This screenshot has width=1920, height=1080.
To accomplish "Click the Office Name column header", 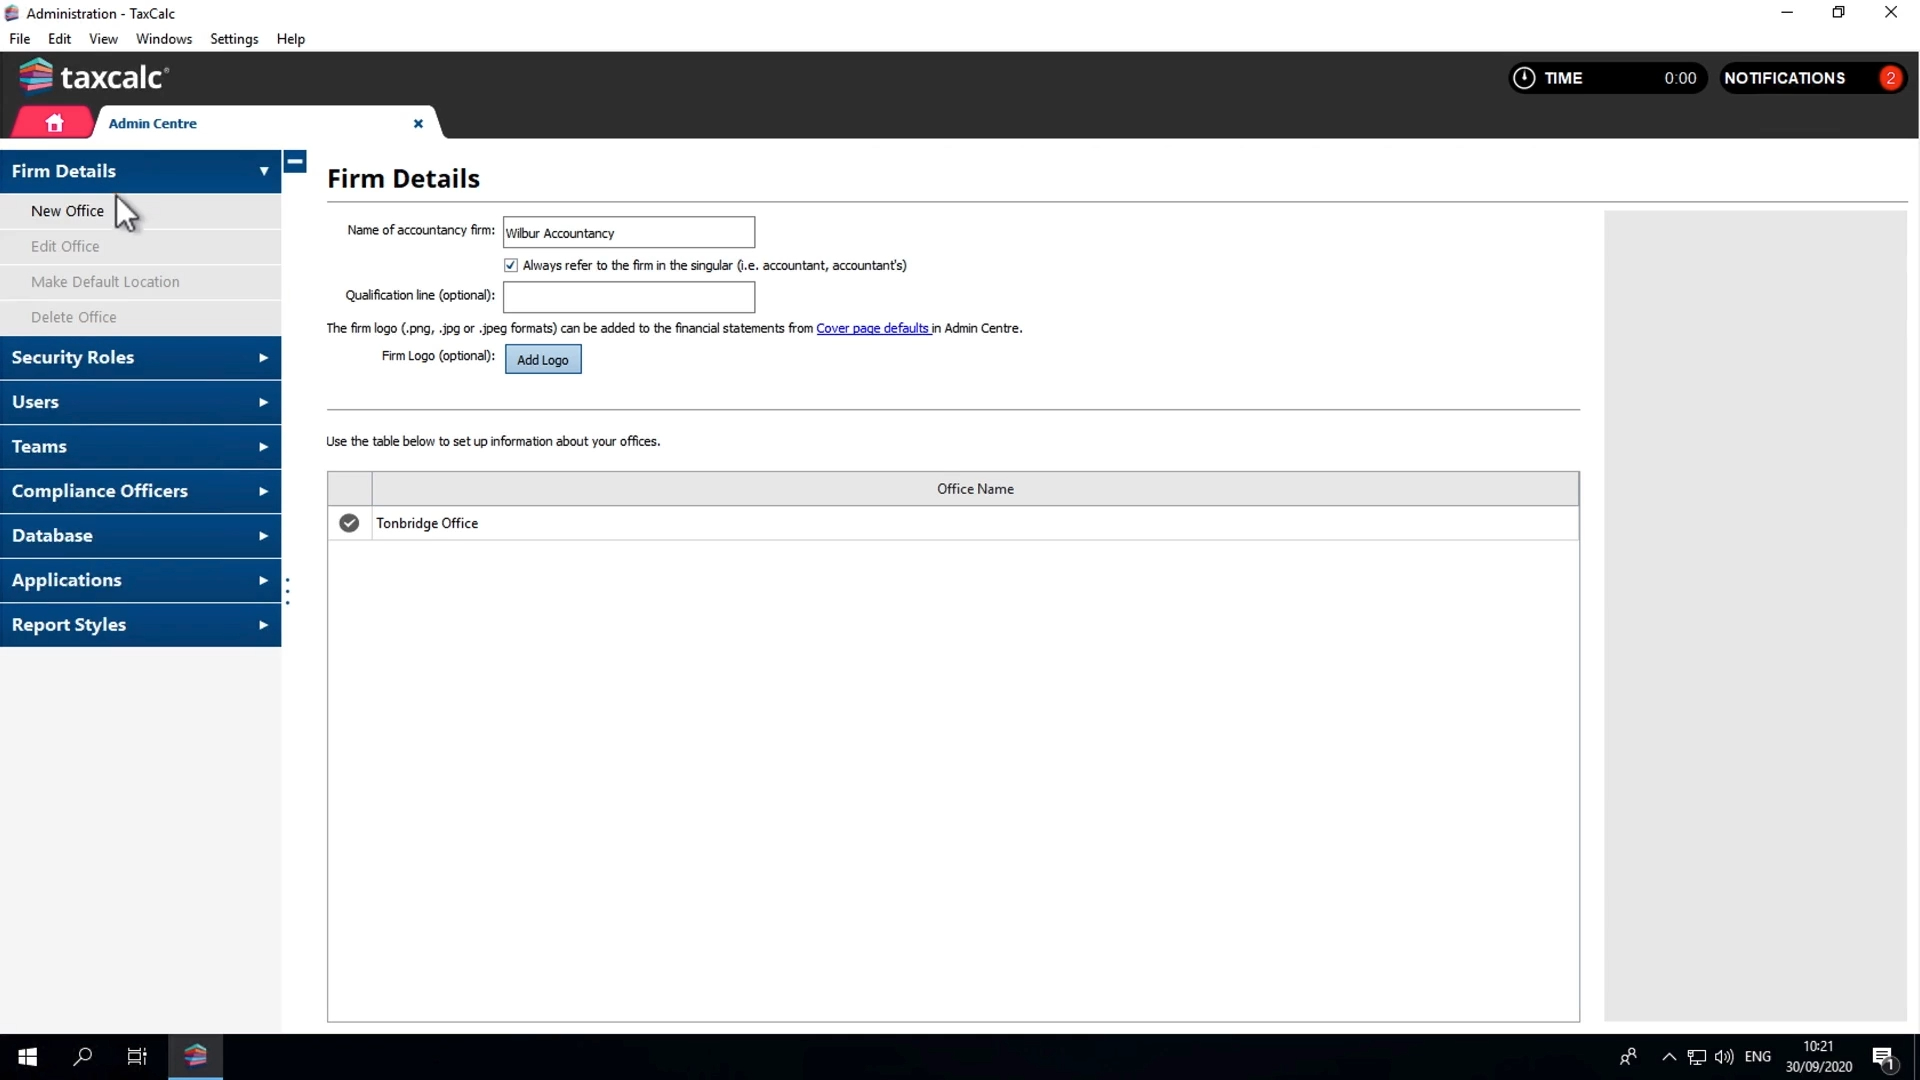I will point(975,489).
